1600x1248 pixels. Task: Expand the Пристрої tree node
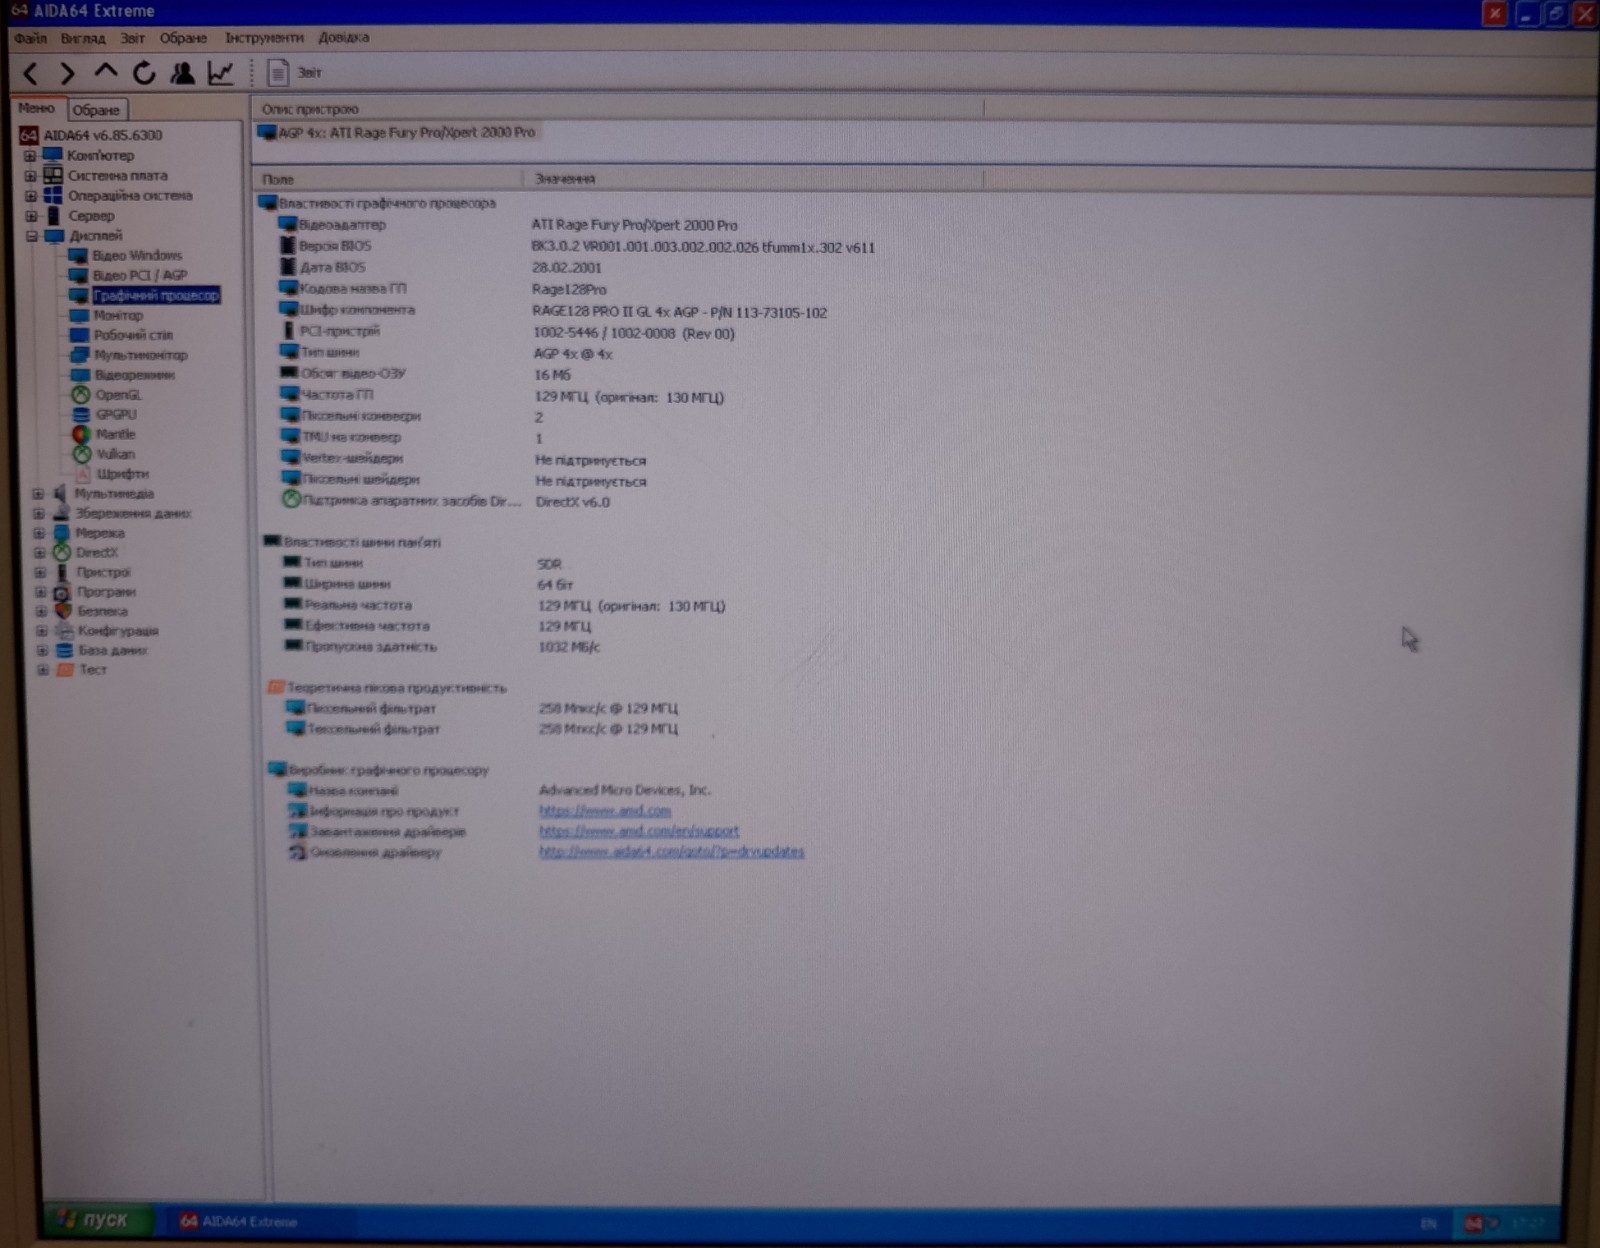coord(40,572)
